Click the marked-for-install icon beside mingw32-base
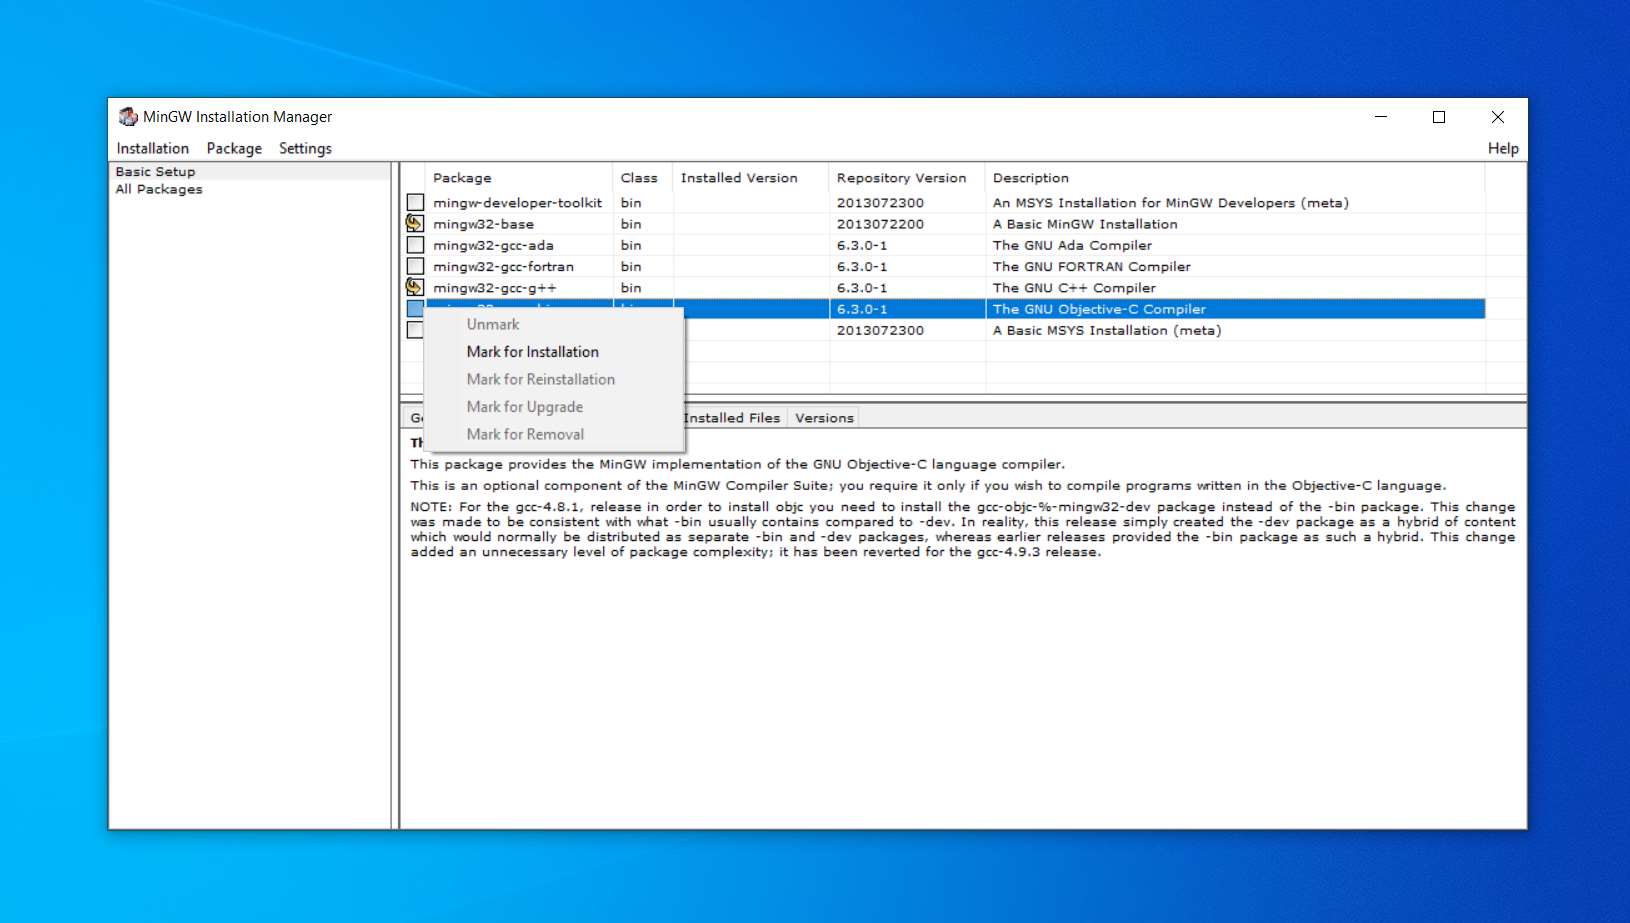 (x=415, y=224)
